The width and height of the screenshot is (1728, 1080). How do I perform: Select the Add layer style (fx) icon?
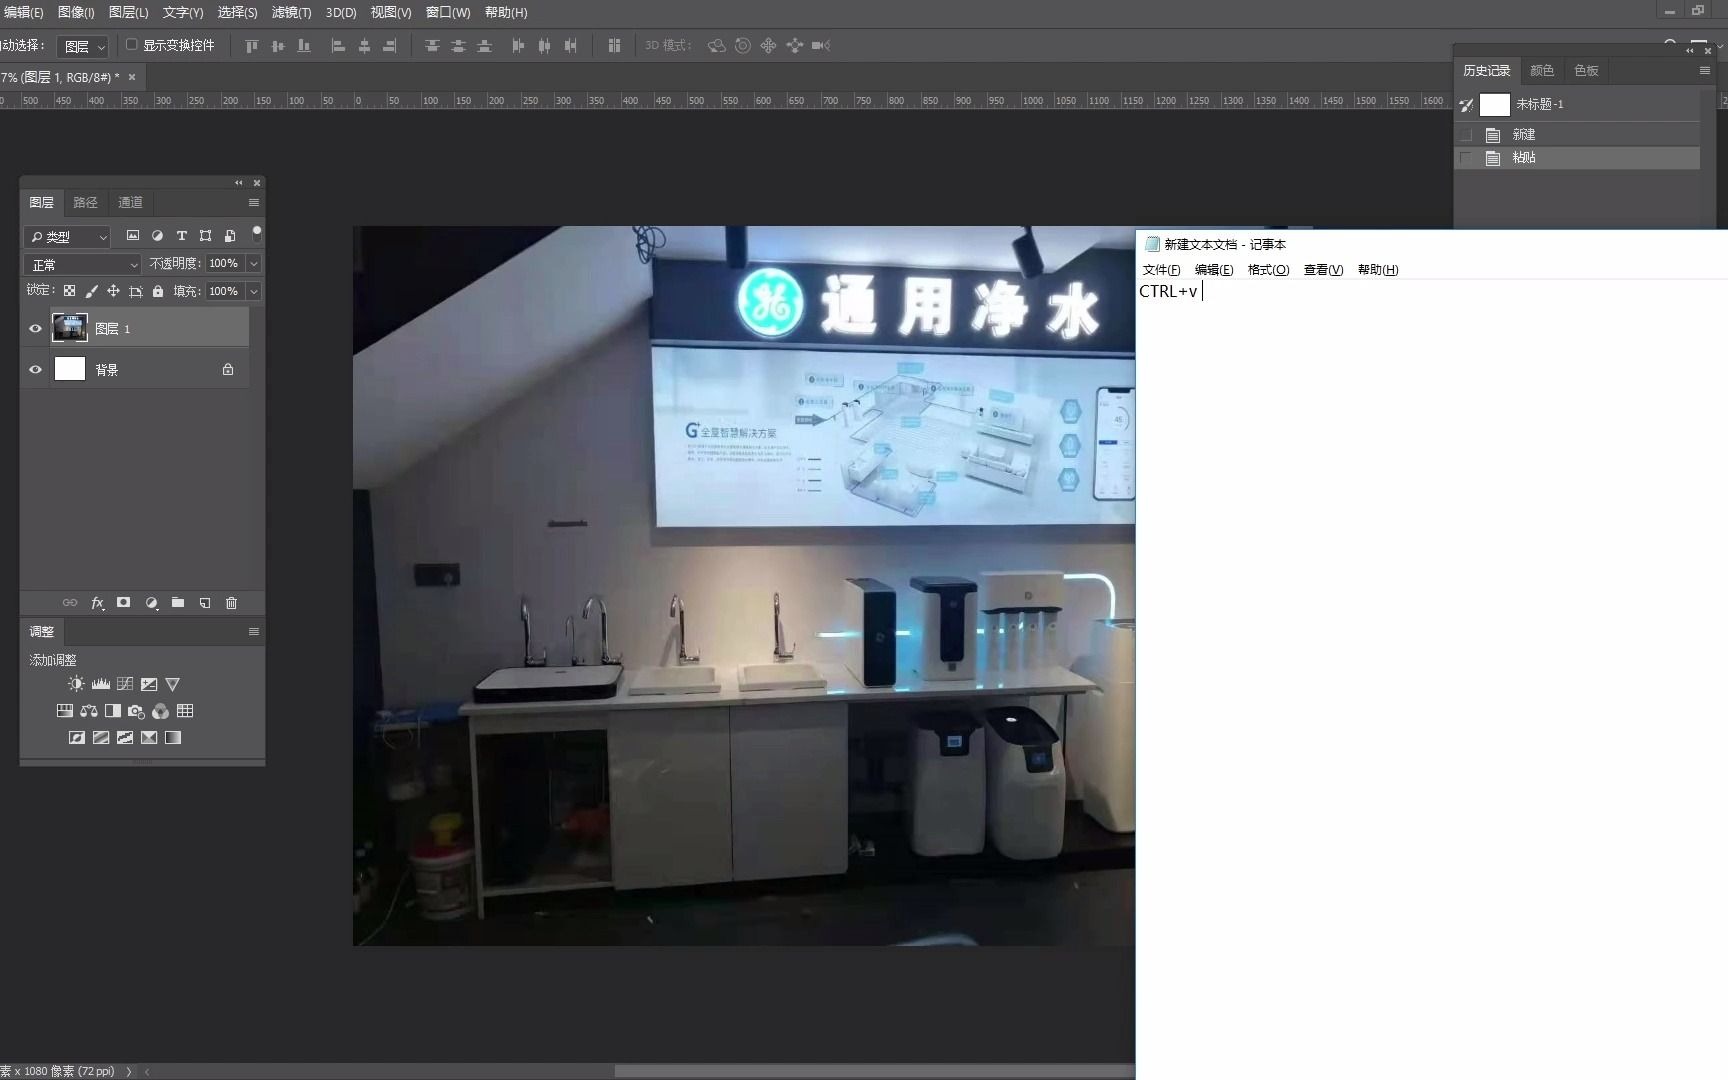(97, 603)
